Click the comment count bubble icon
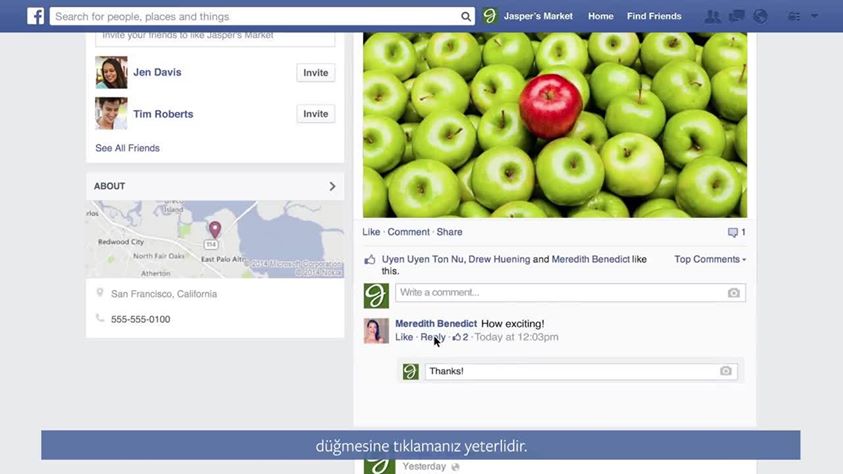Image resolution: width=843 pixels, height=474 pixels. tap(732, 232)
